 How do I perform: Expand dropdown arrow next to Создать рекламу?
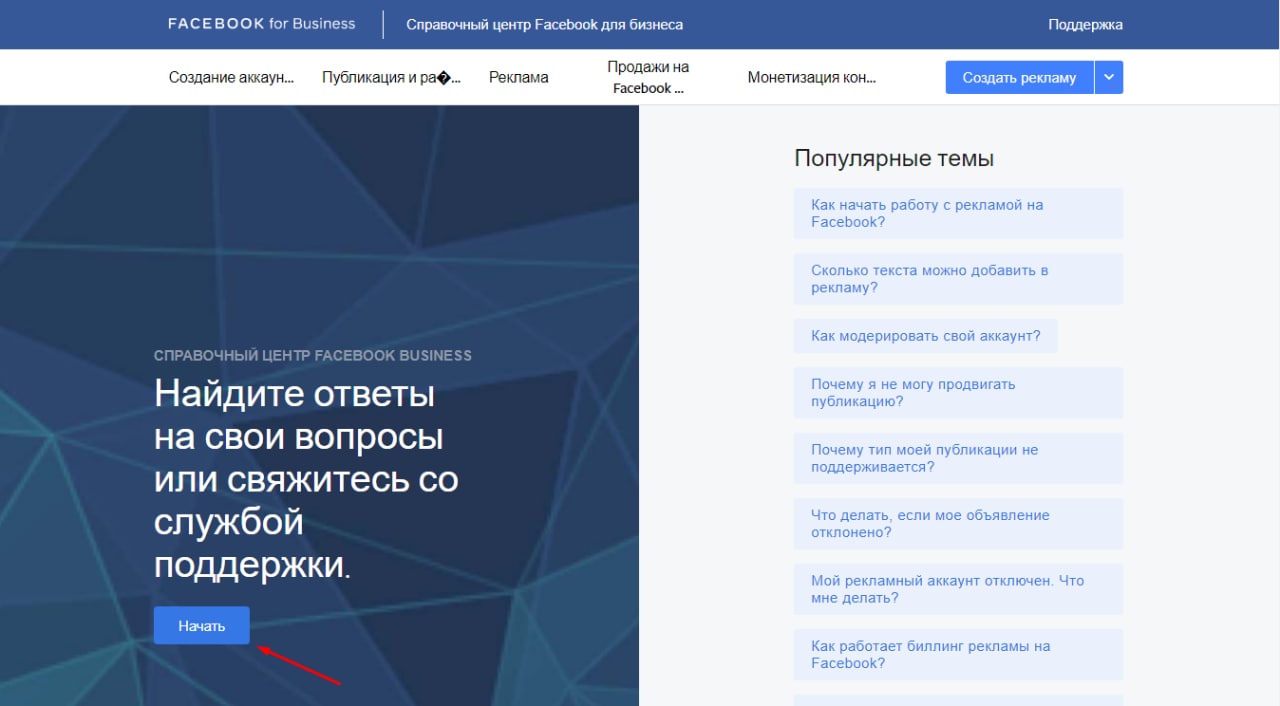coord(1109,77)
